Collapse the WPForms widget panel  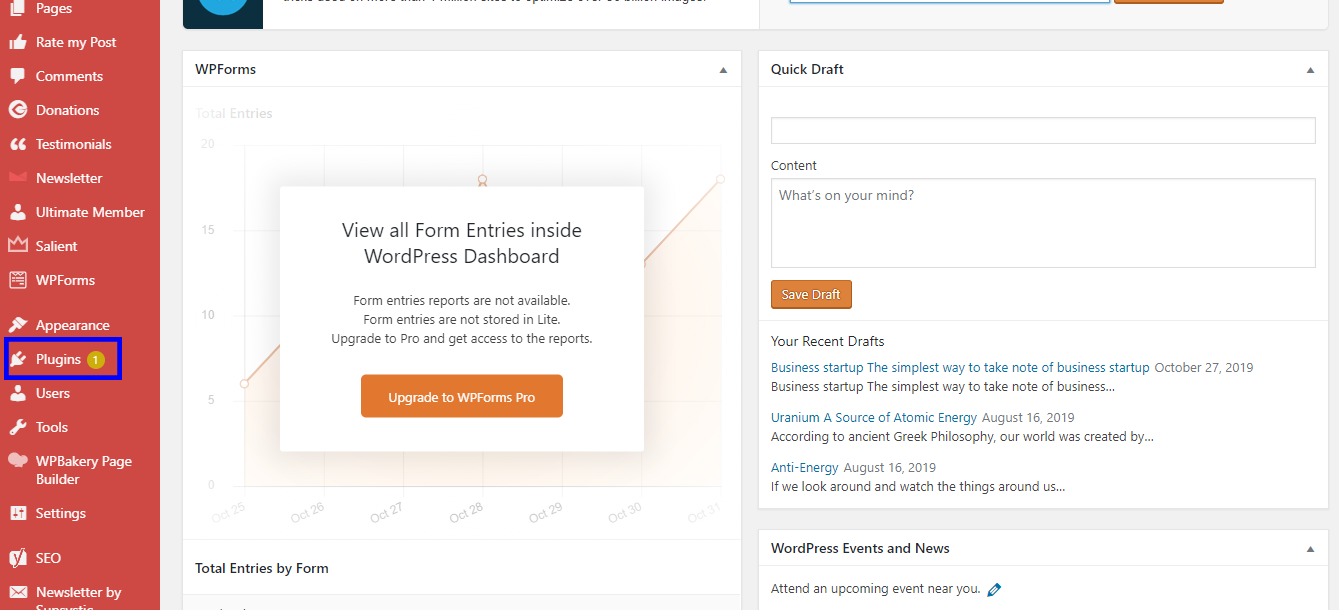(723, 70)
